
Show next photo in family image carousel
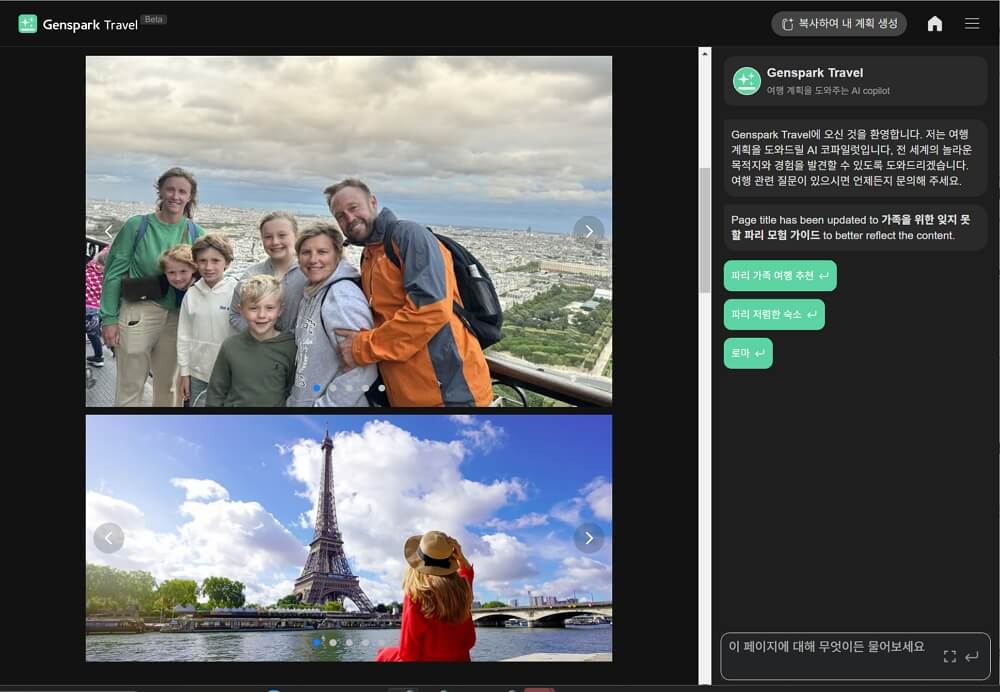589,232
